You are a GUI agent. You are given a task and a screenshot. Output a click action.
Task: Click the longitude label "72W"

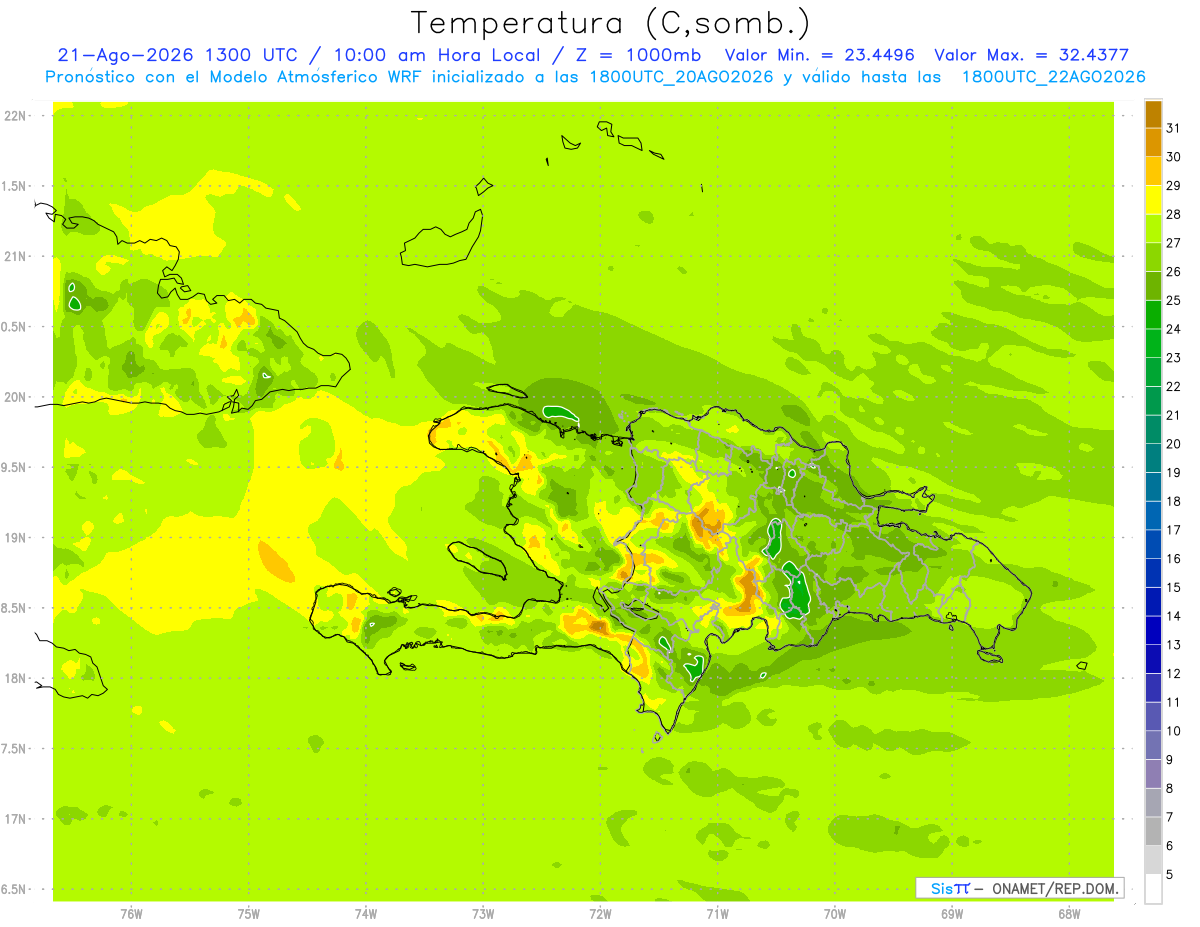coord(600,914)
